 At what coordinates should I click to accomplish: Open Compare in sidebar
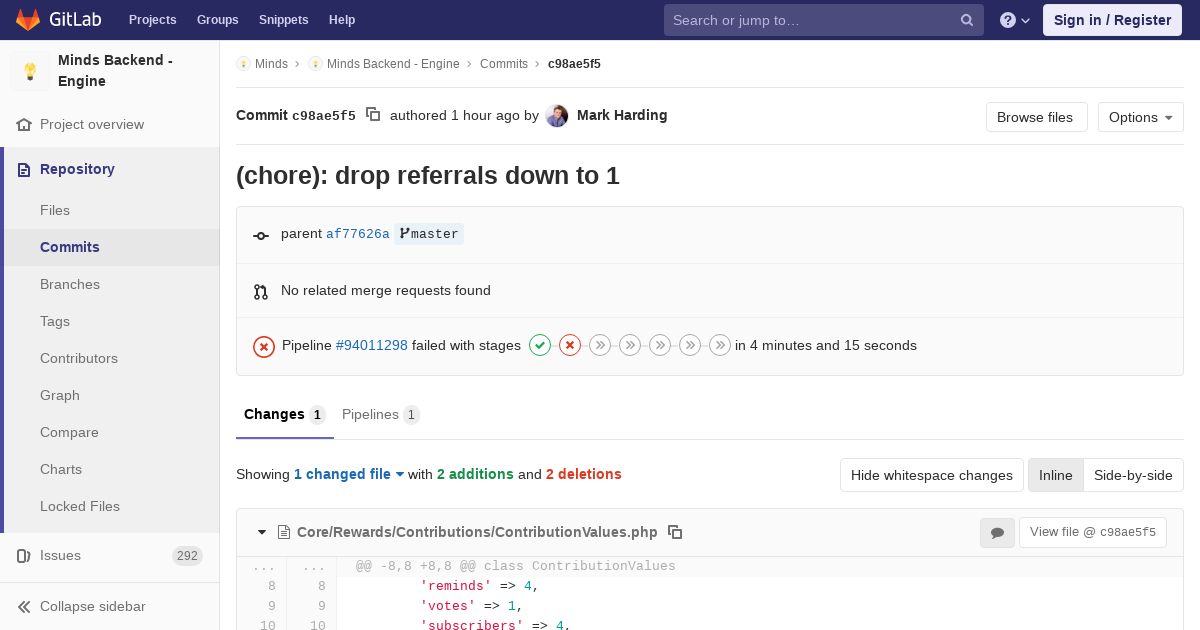[x=69, y=432]
